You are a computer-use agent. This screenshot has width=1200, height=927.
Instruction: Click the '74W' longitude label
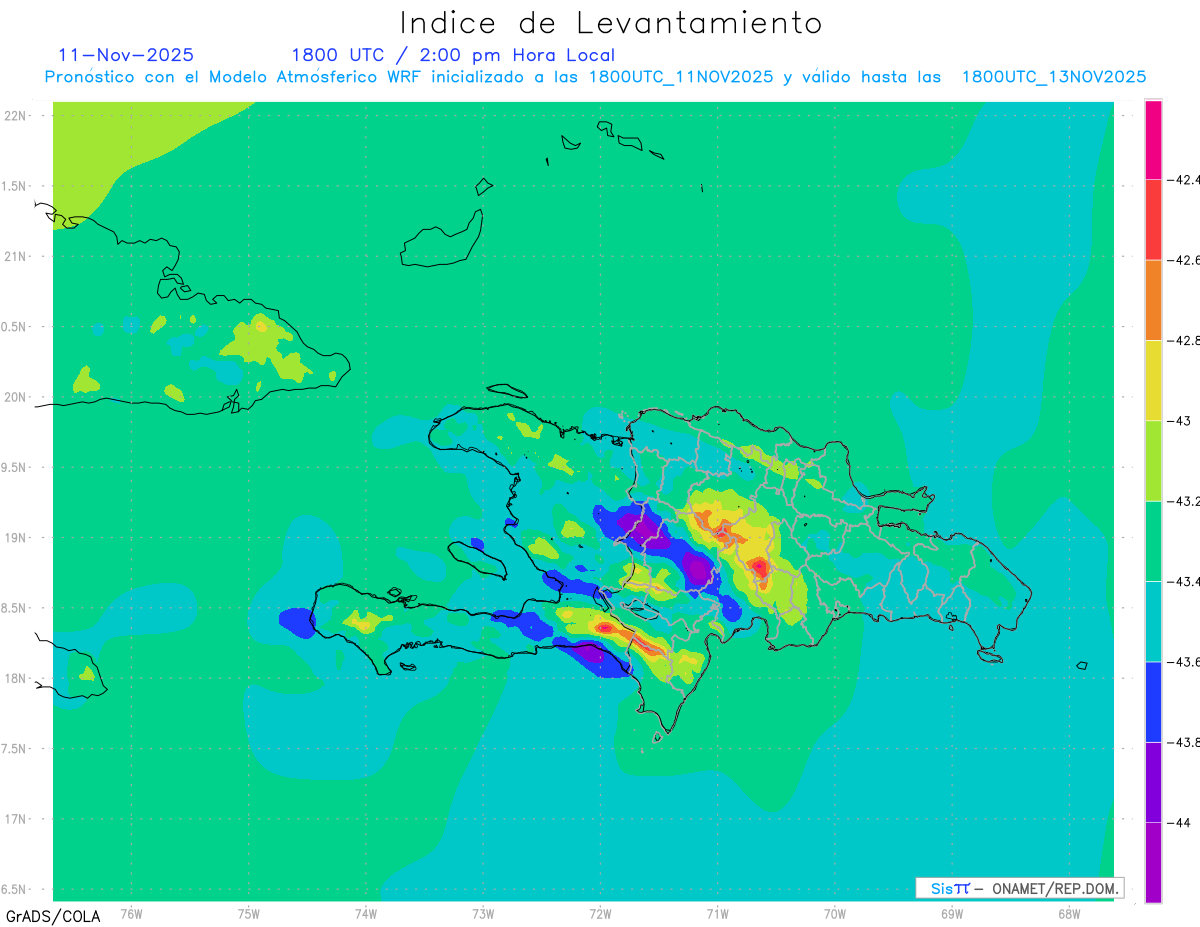click(365, 913)
